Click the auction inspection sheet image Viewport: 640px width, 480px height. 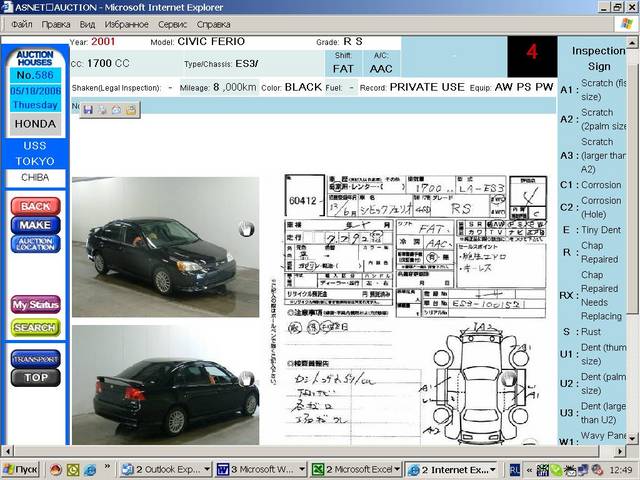point(410,309)
